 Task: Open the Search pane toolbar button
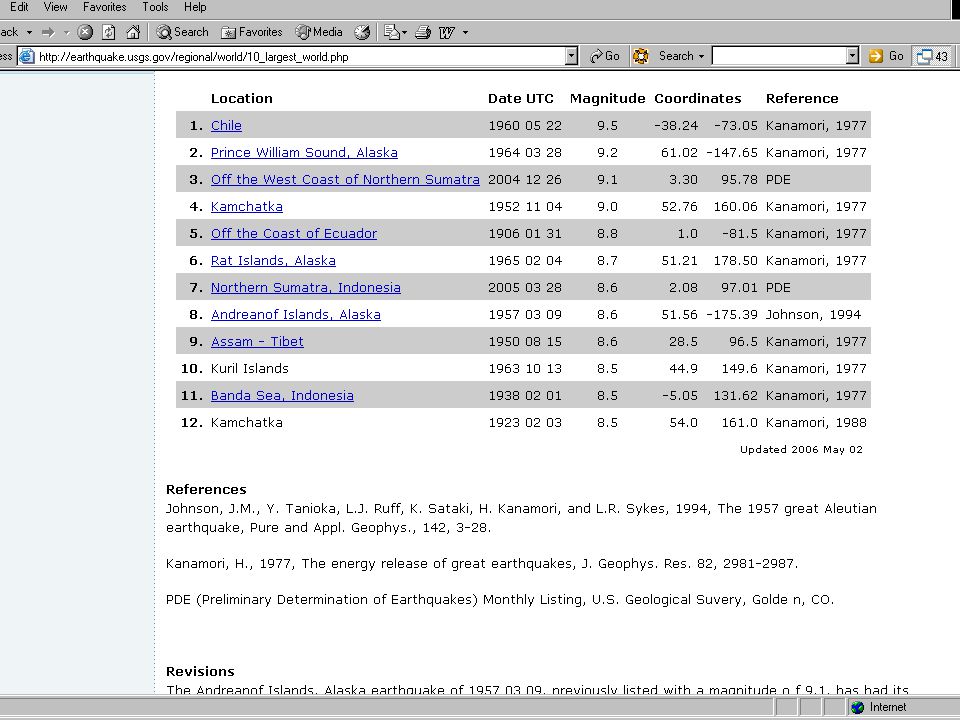click(182, 32)
